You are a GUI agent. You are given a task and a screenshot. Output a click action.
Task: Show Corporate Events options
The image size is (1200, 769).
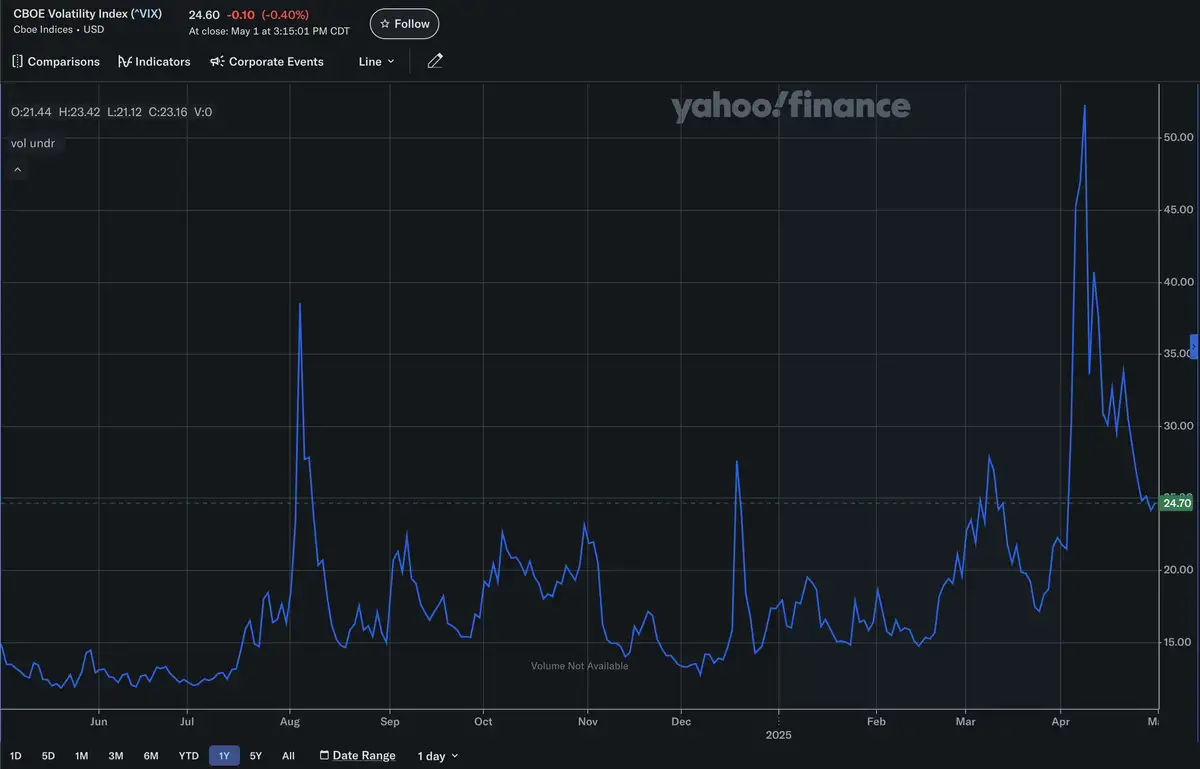[x=267, y=62]
